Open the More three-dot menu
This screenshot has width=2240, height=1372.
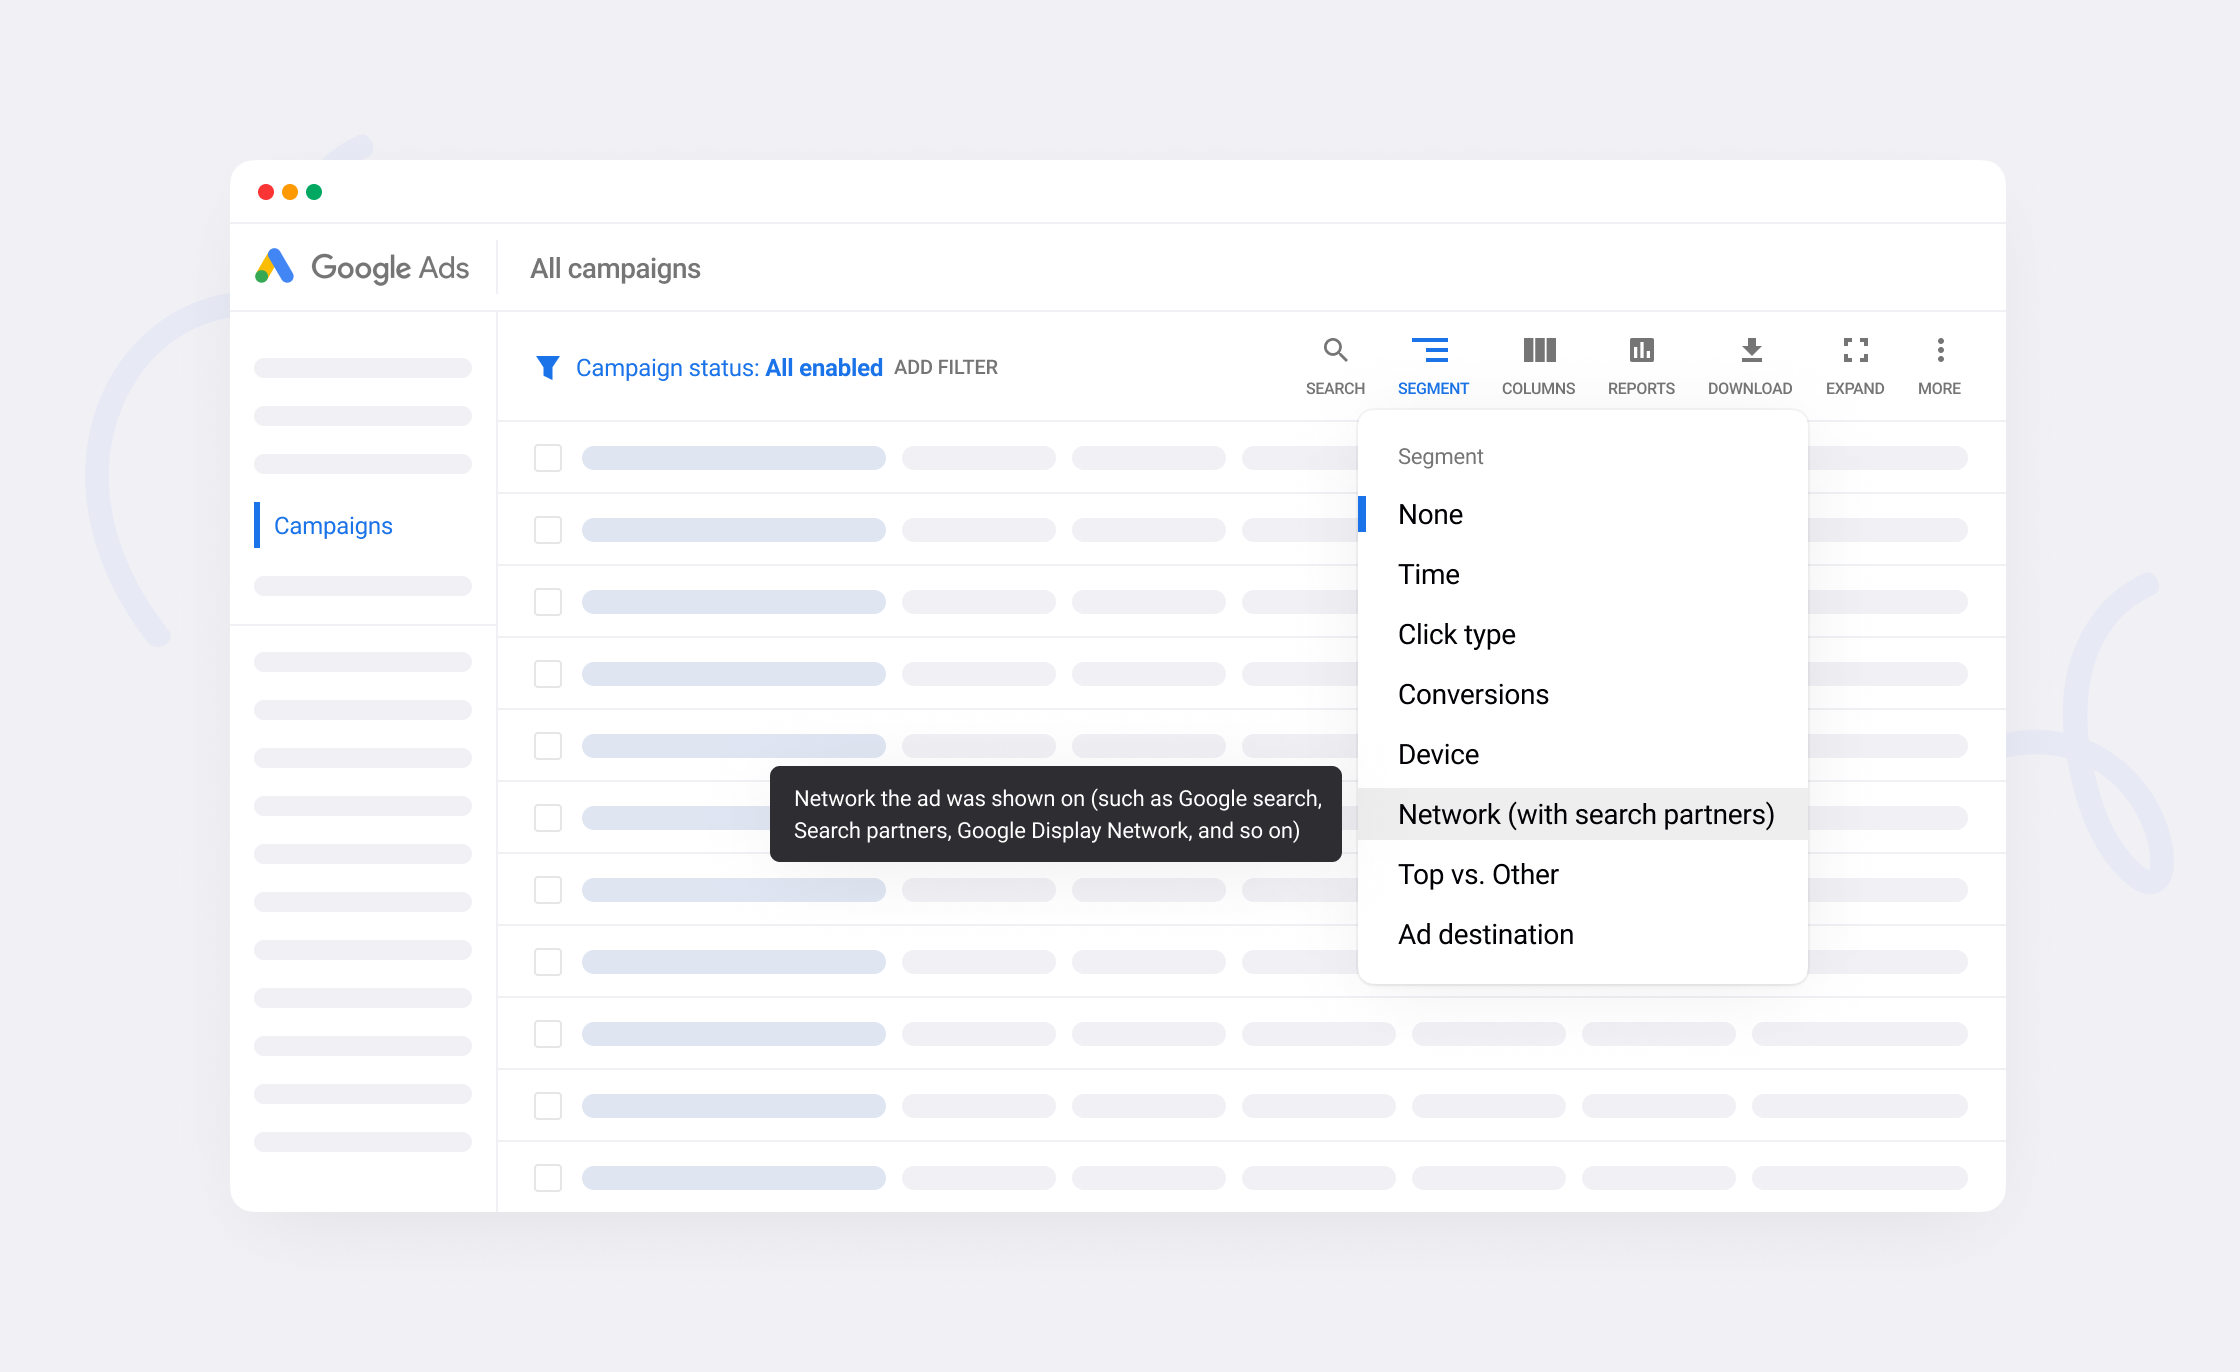(1940, 351)
